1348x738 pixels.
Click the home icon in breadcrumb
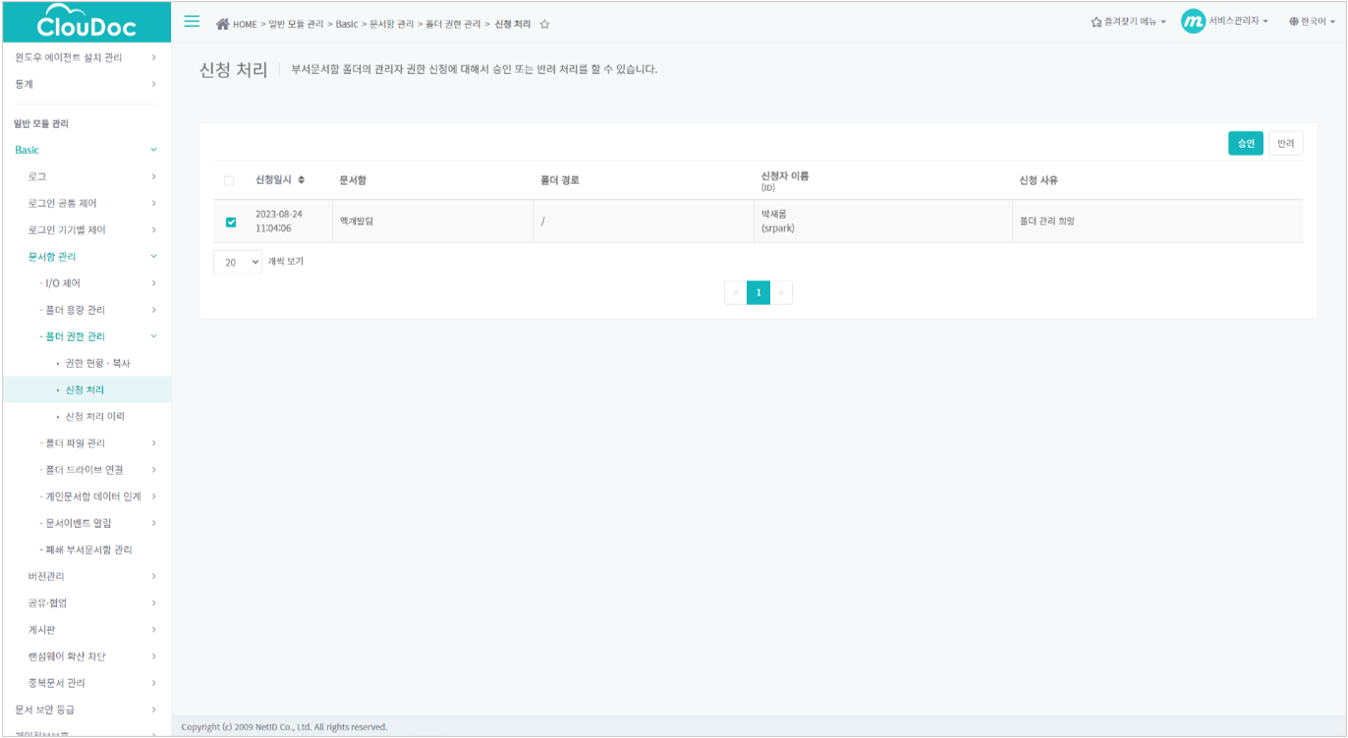coord(222,24)
